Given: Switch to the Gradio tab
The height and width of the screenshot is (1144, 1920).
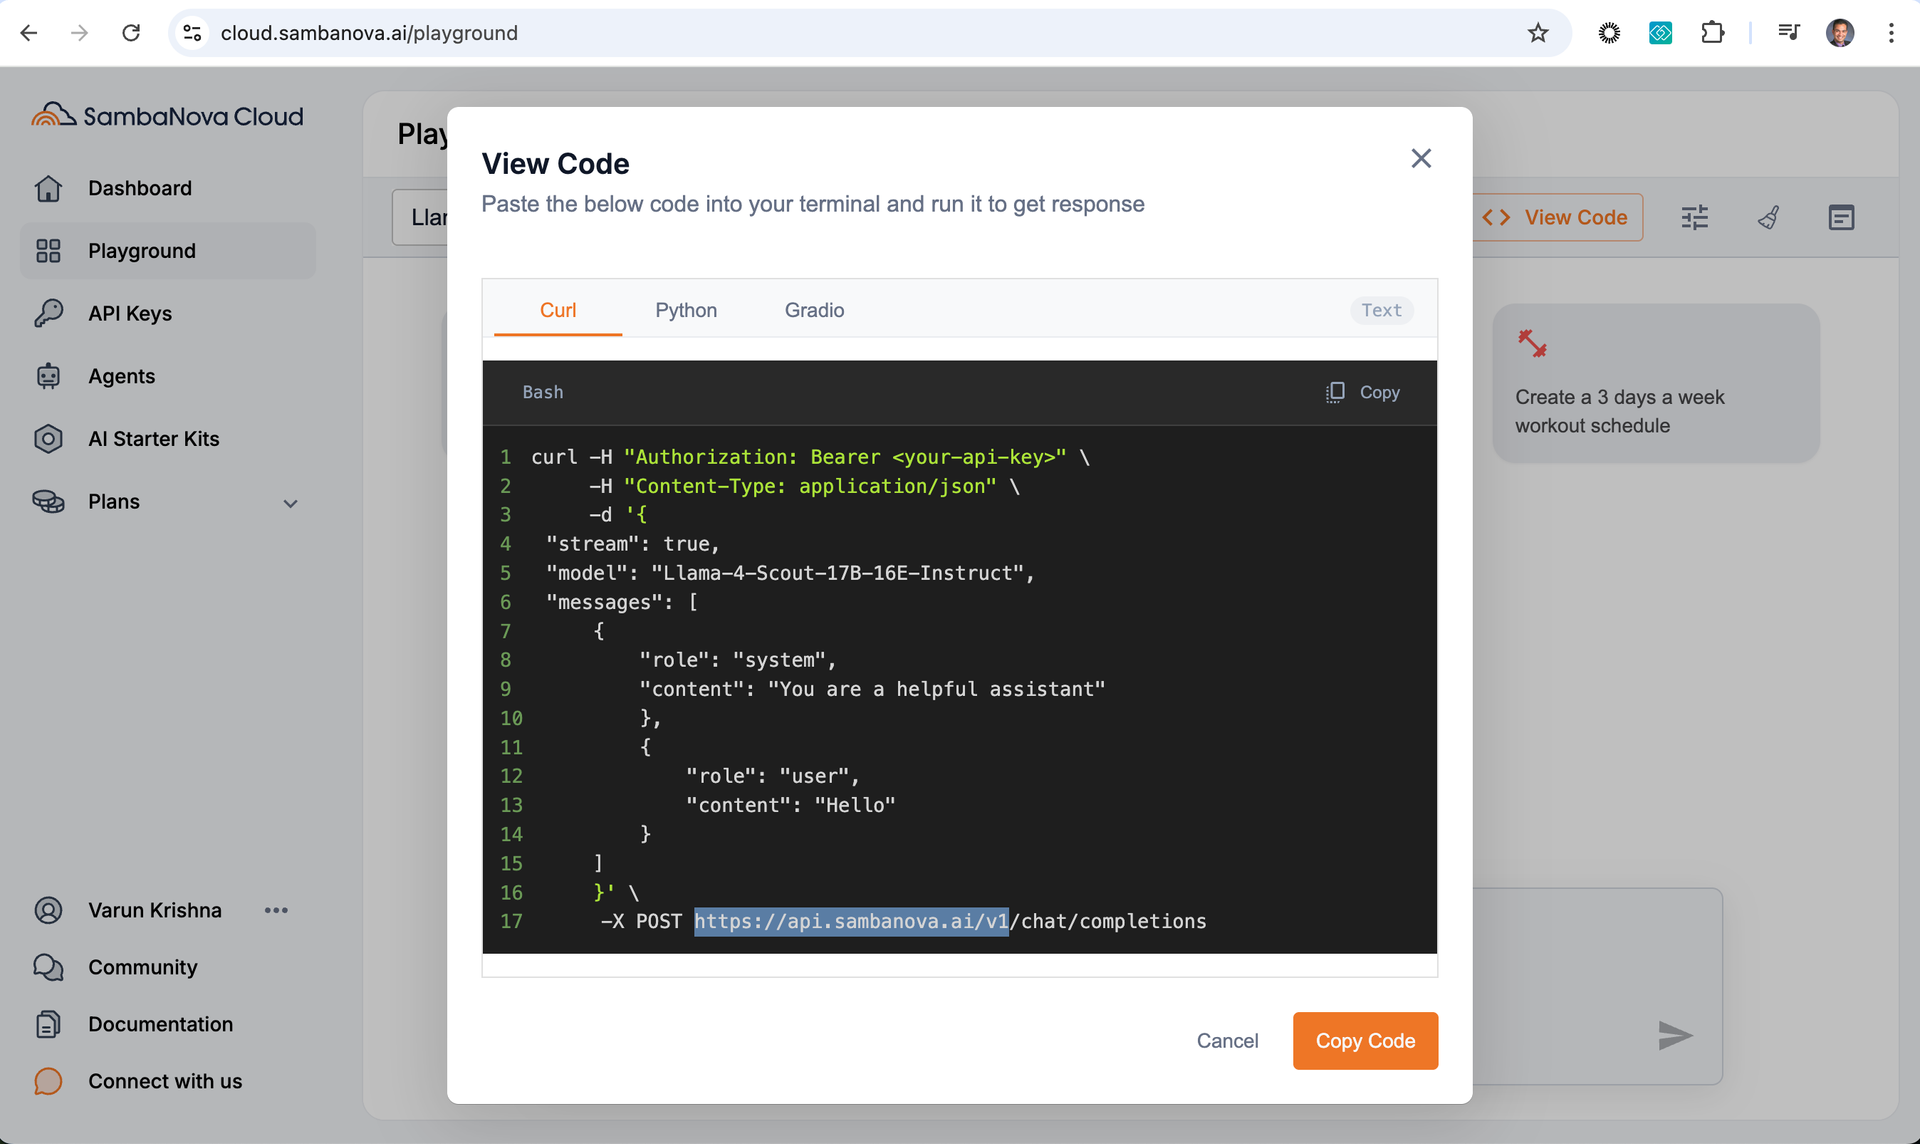Looking at the screenshot, I should pyautogui.click(x=814, y=310).
